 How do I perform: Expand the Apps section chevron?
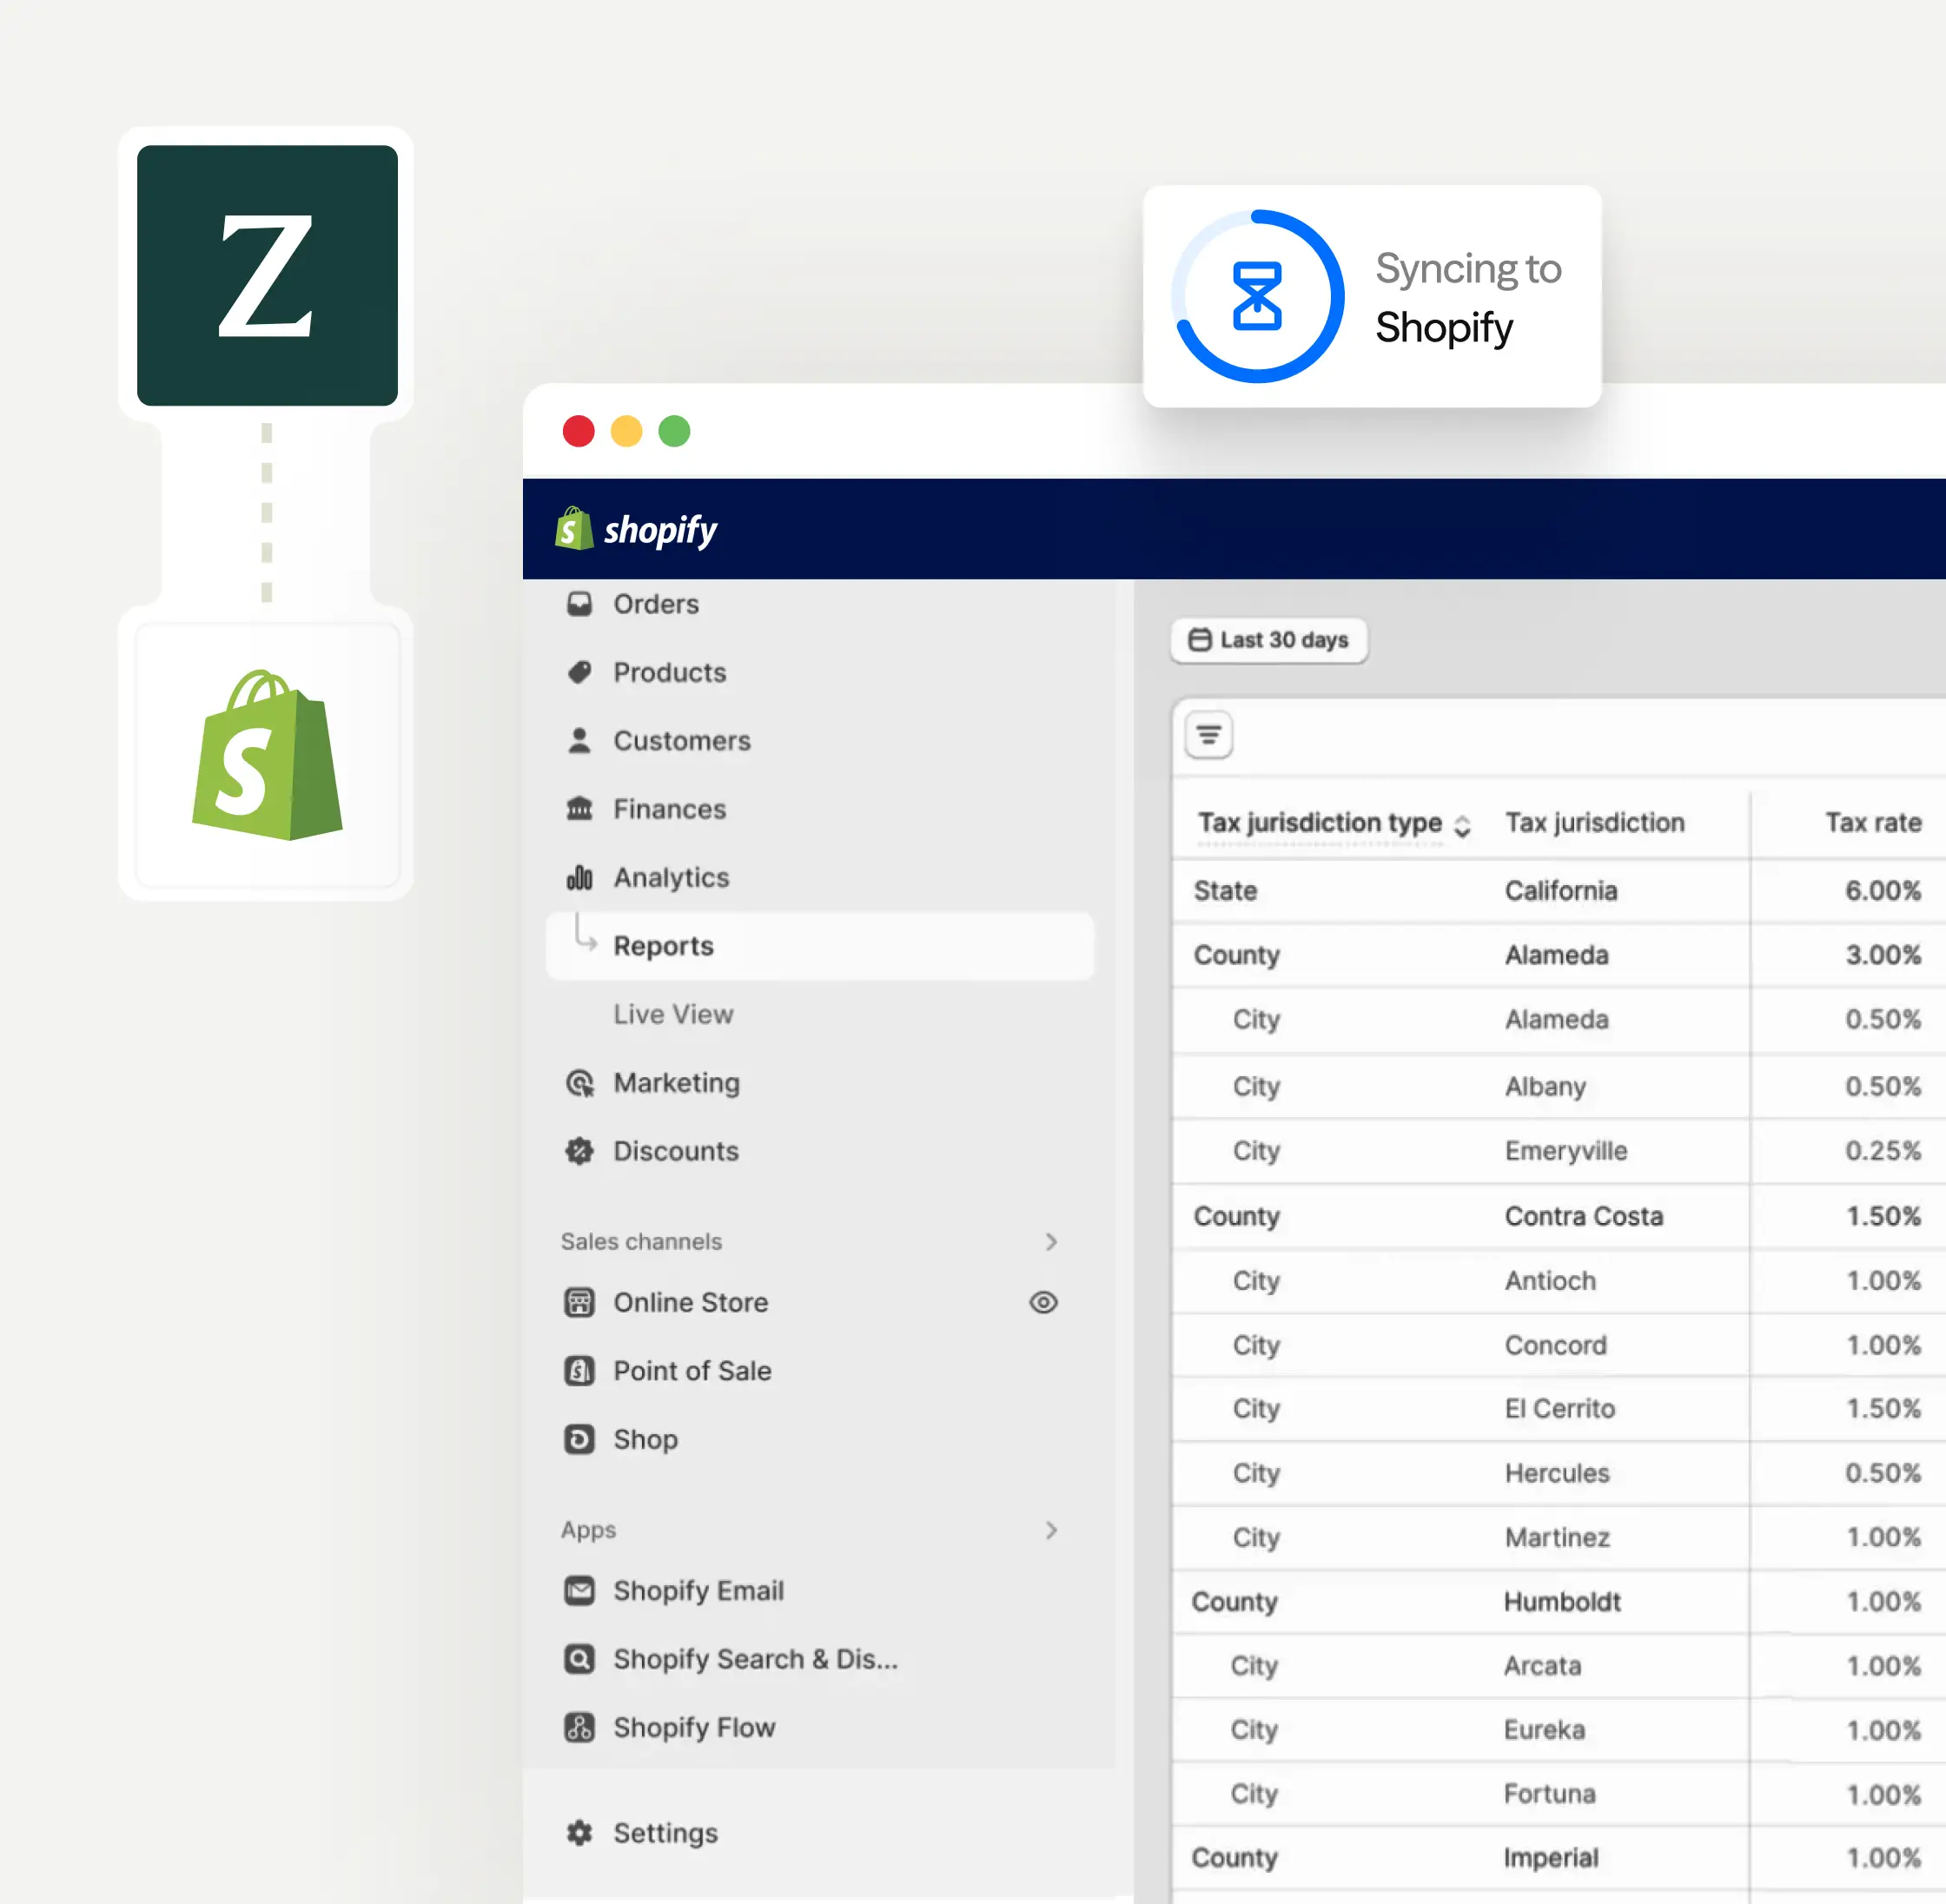pyautogui.click(x=1050, y=1530)
